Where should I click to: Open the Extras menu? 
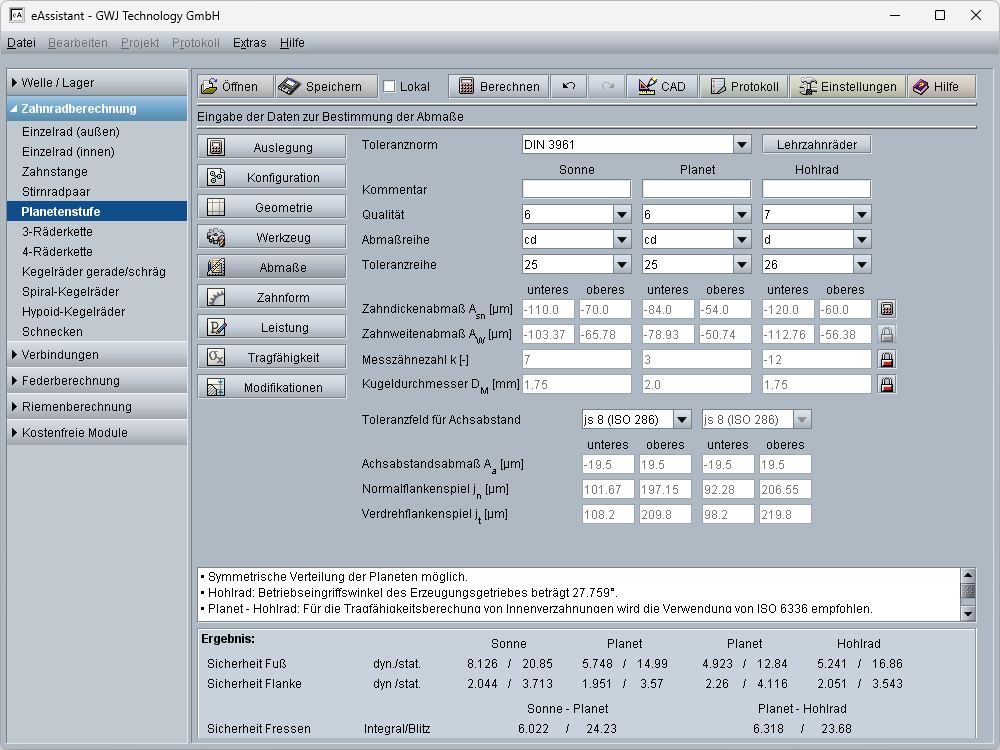[x=249, y=43]
